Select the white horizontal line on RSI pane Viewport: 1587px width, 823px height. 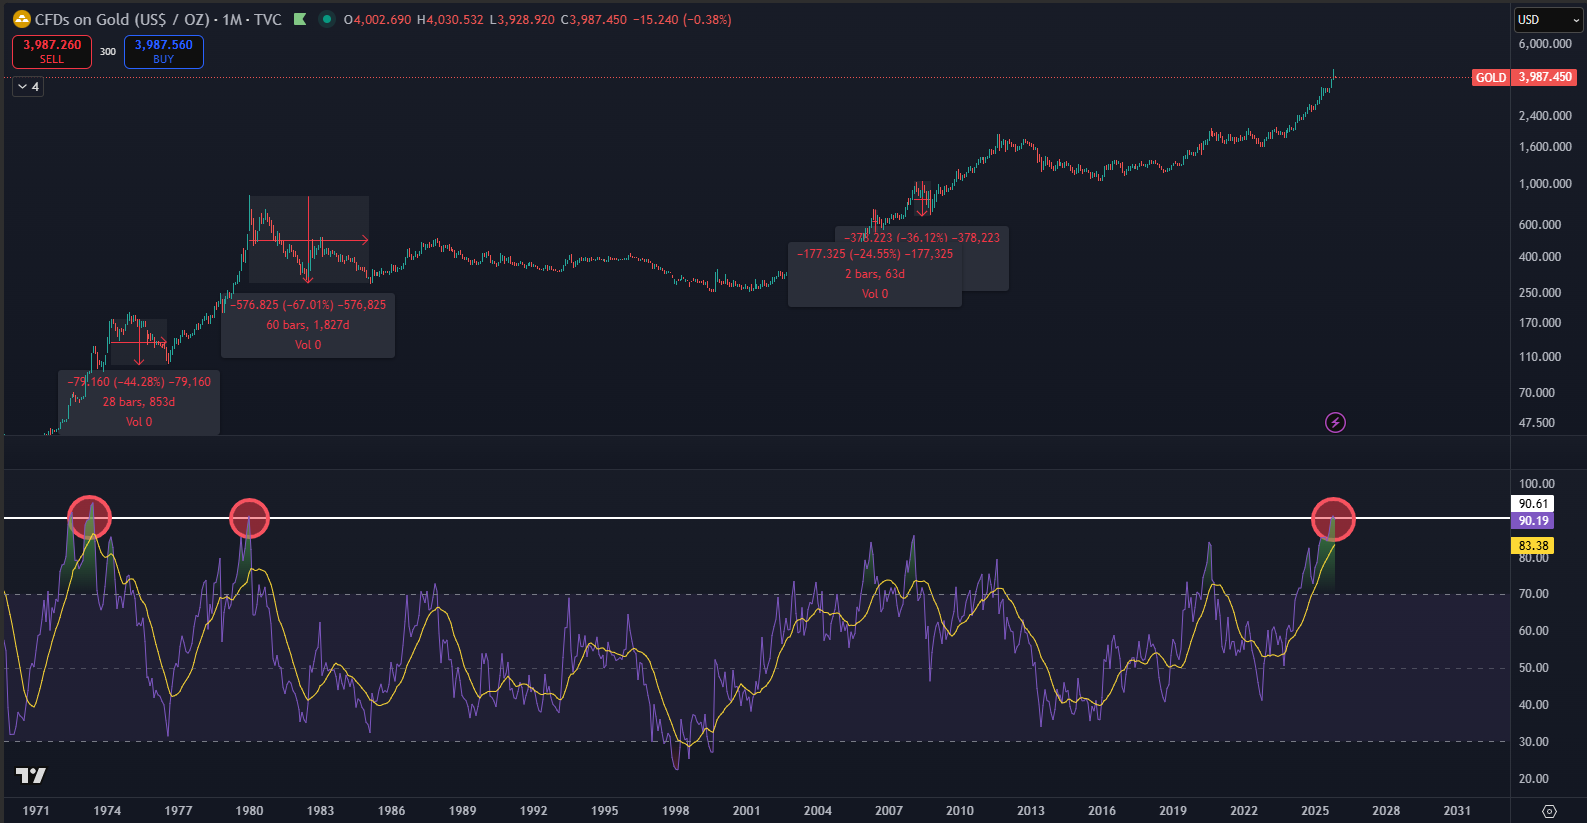pyautogui.click(x=700, y=518)
